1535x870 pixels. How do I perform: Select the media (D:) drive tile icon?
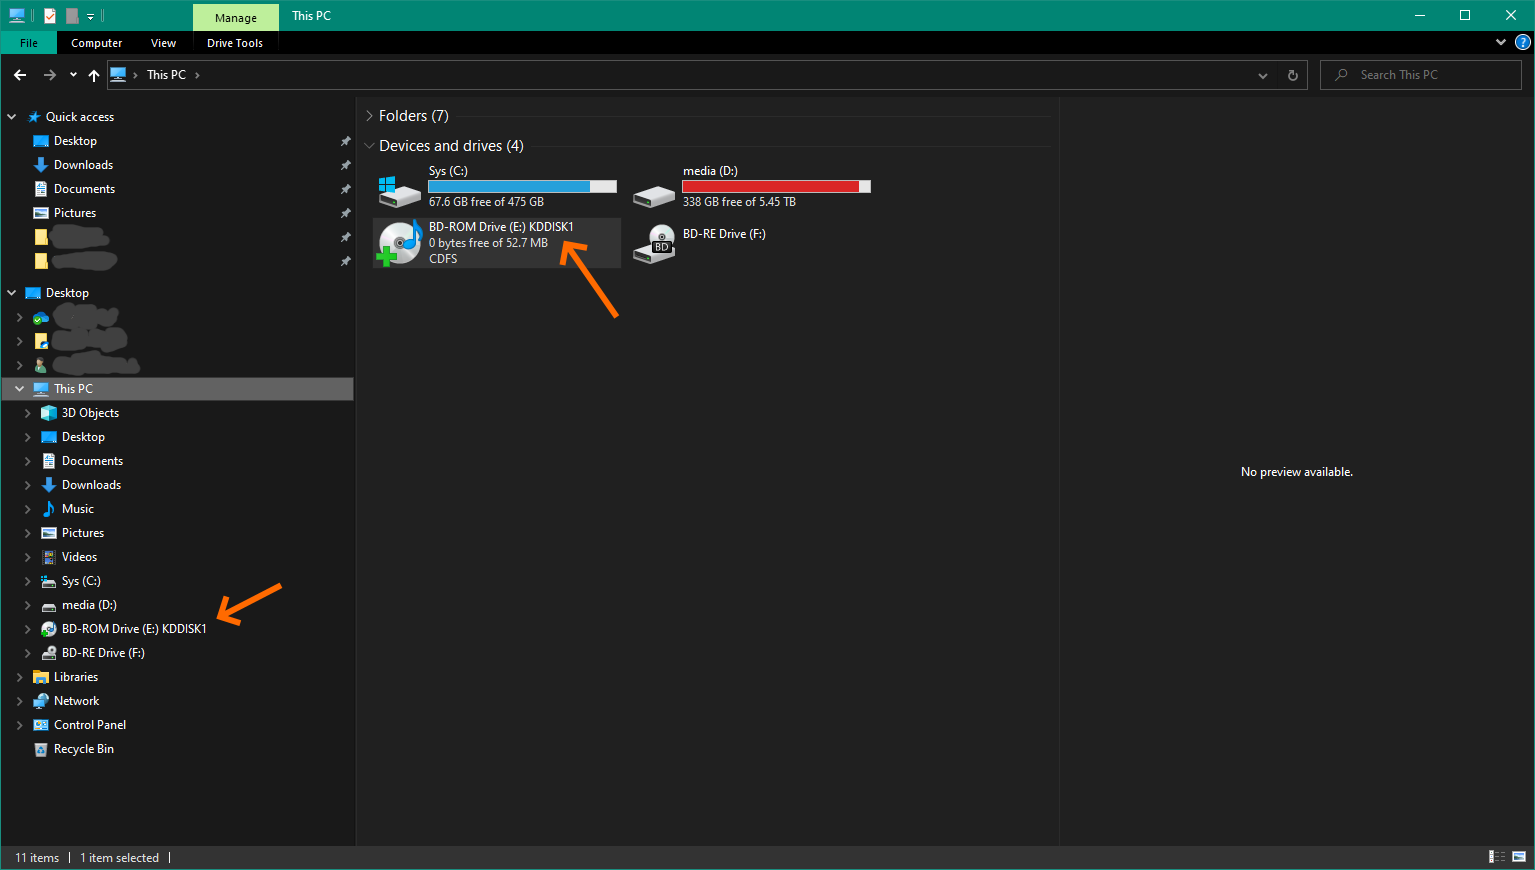point(654,195)
